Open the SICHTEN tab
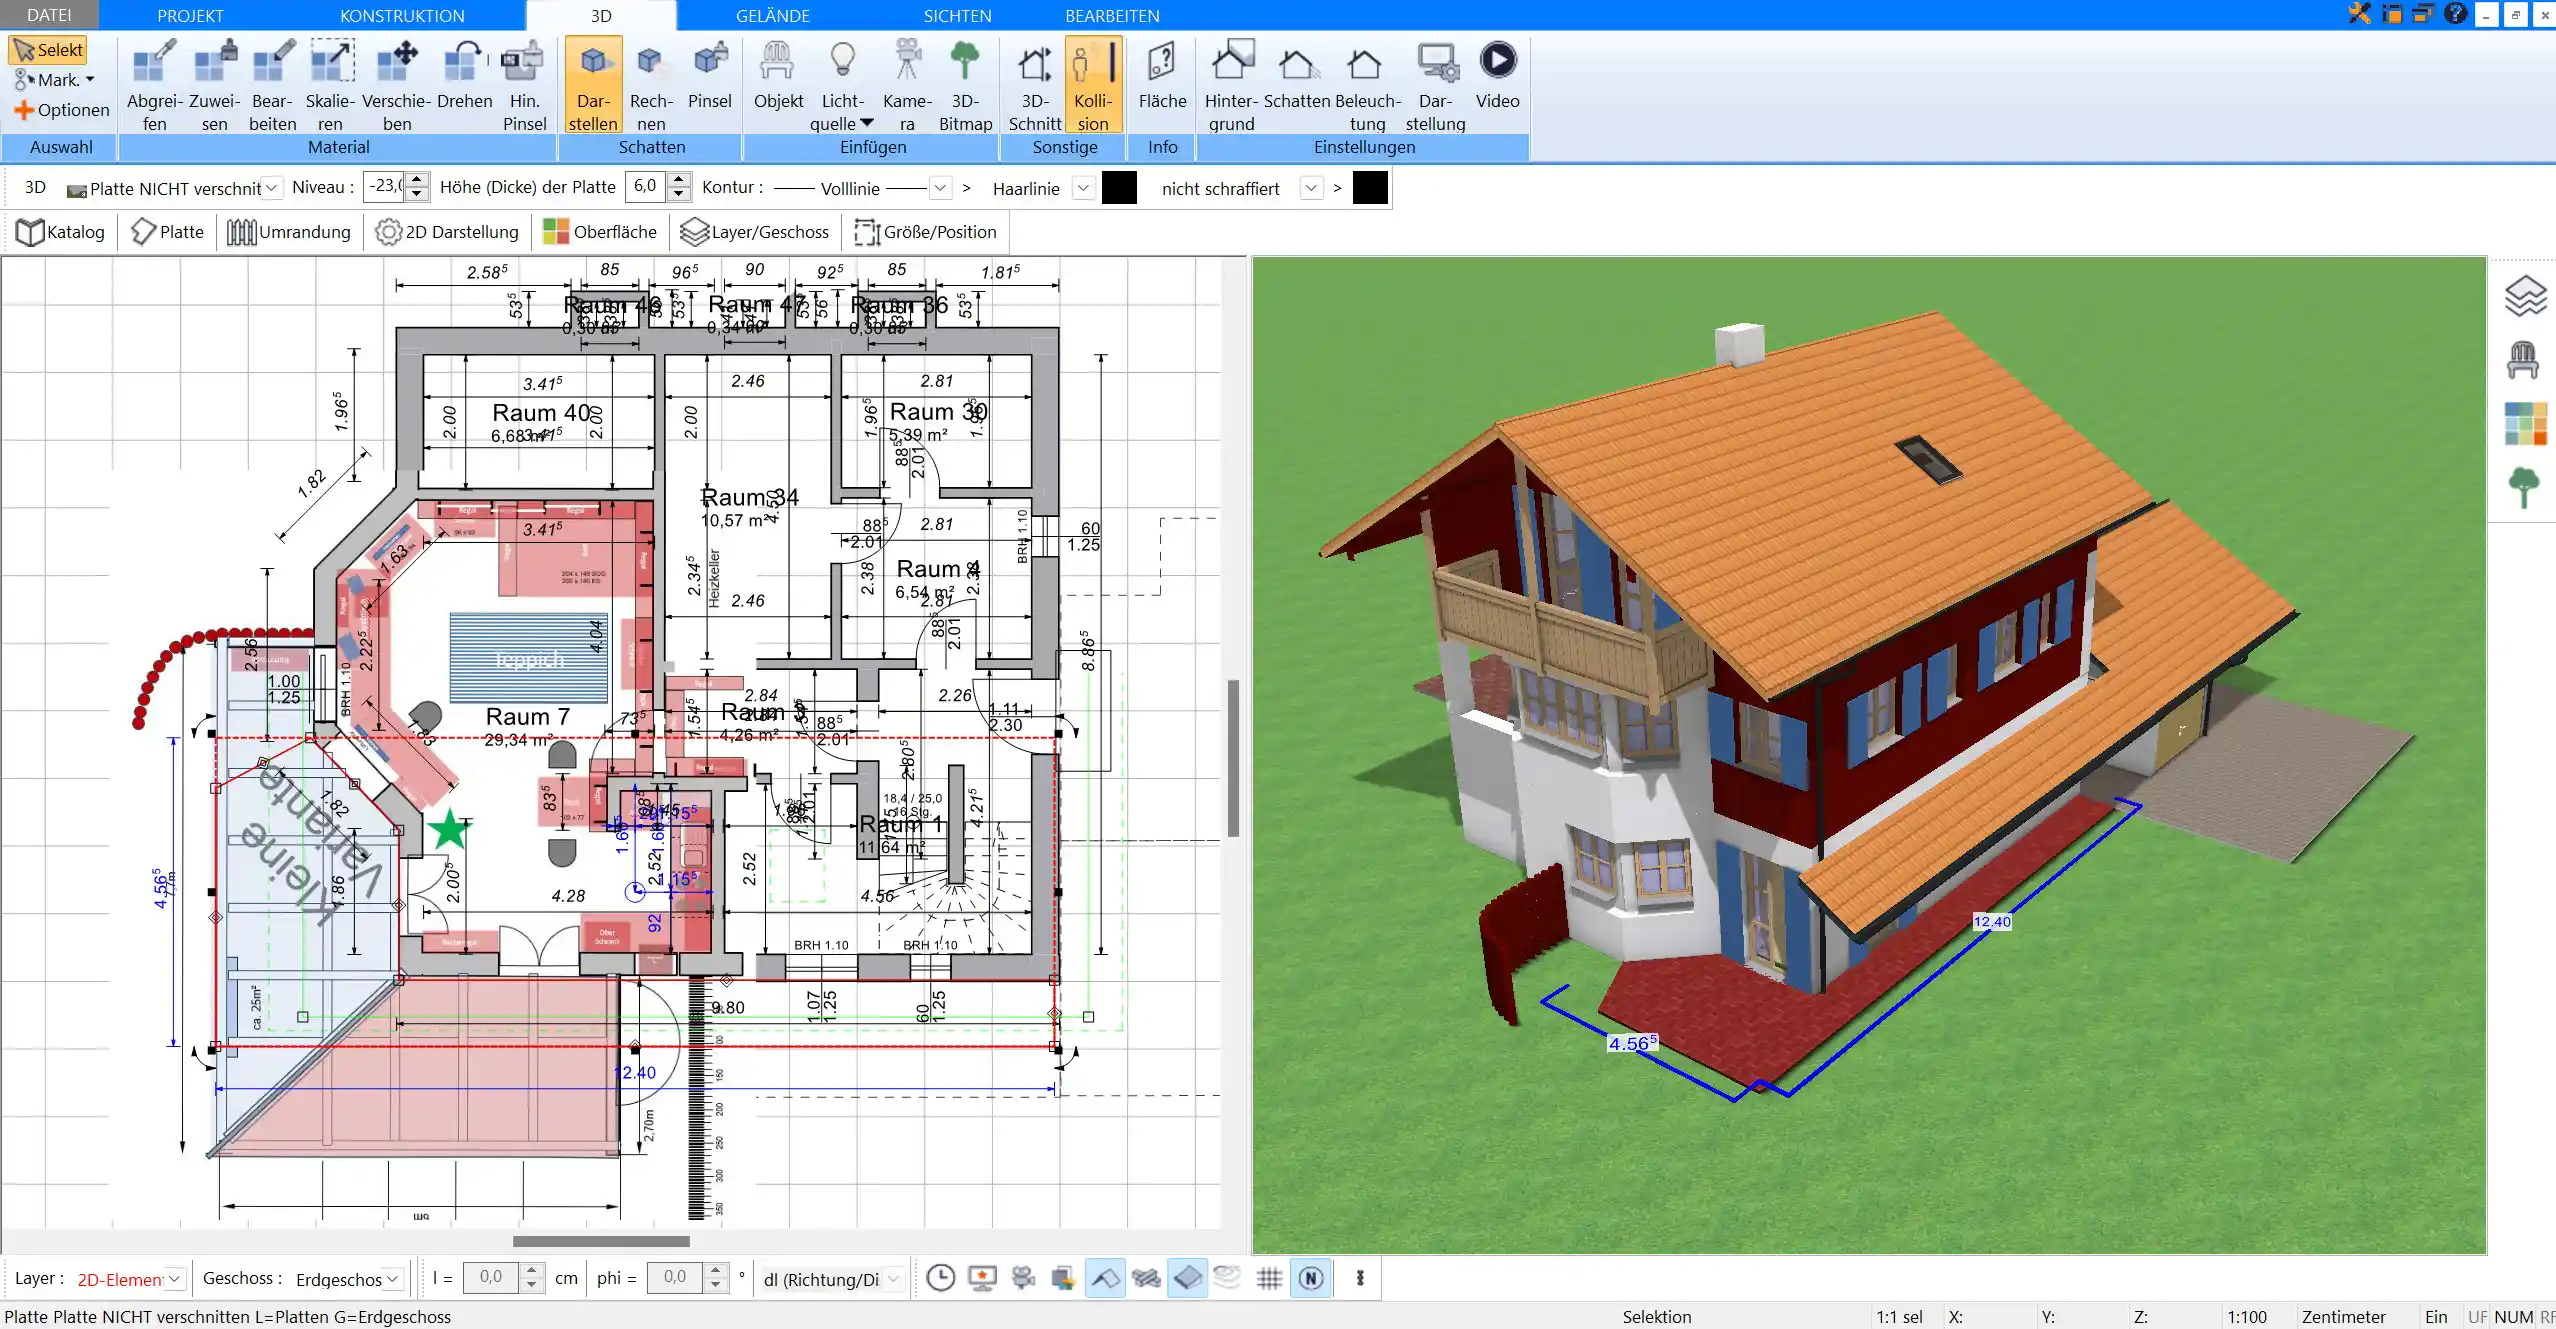 click(x=957, y=16)
